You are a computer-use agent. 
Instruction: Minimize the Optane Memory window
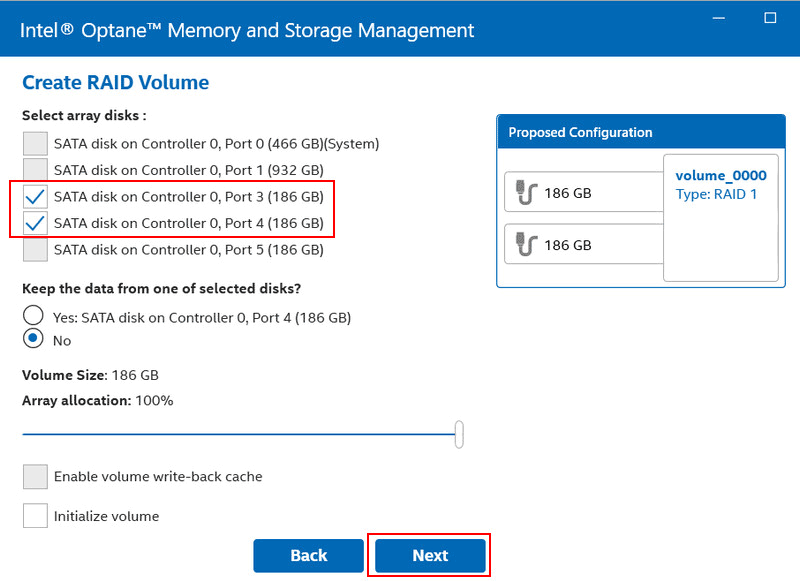[x=720, y=17]
